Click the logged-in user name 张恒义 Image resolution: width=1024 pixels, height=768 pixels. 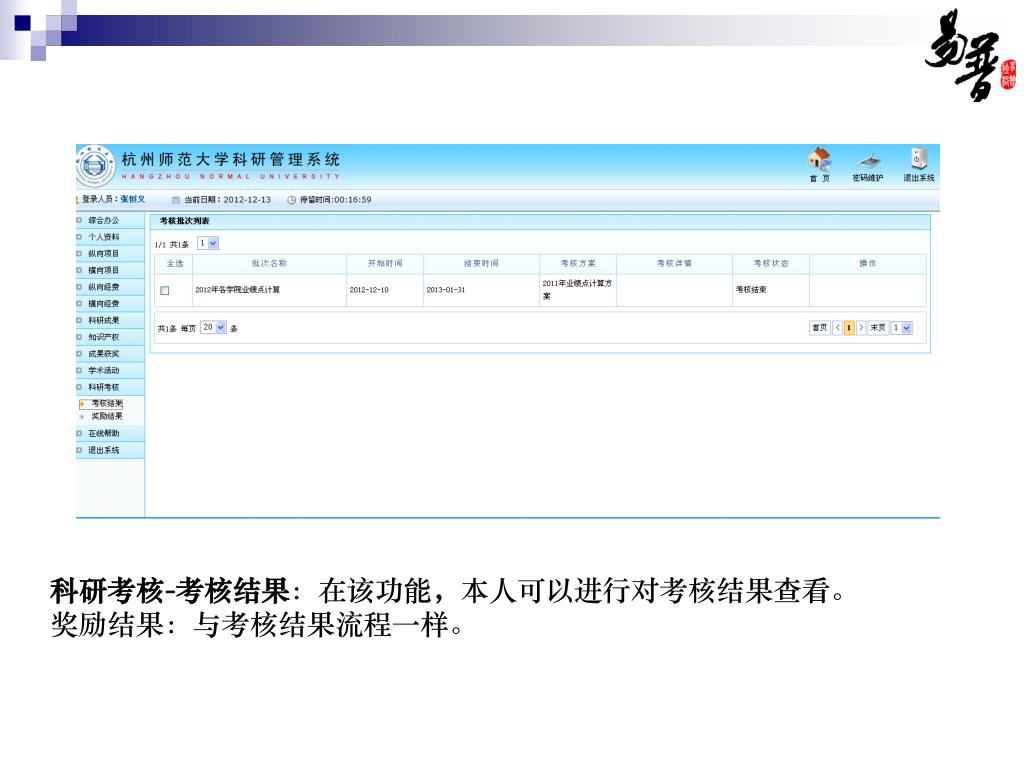point(133,199)
